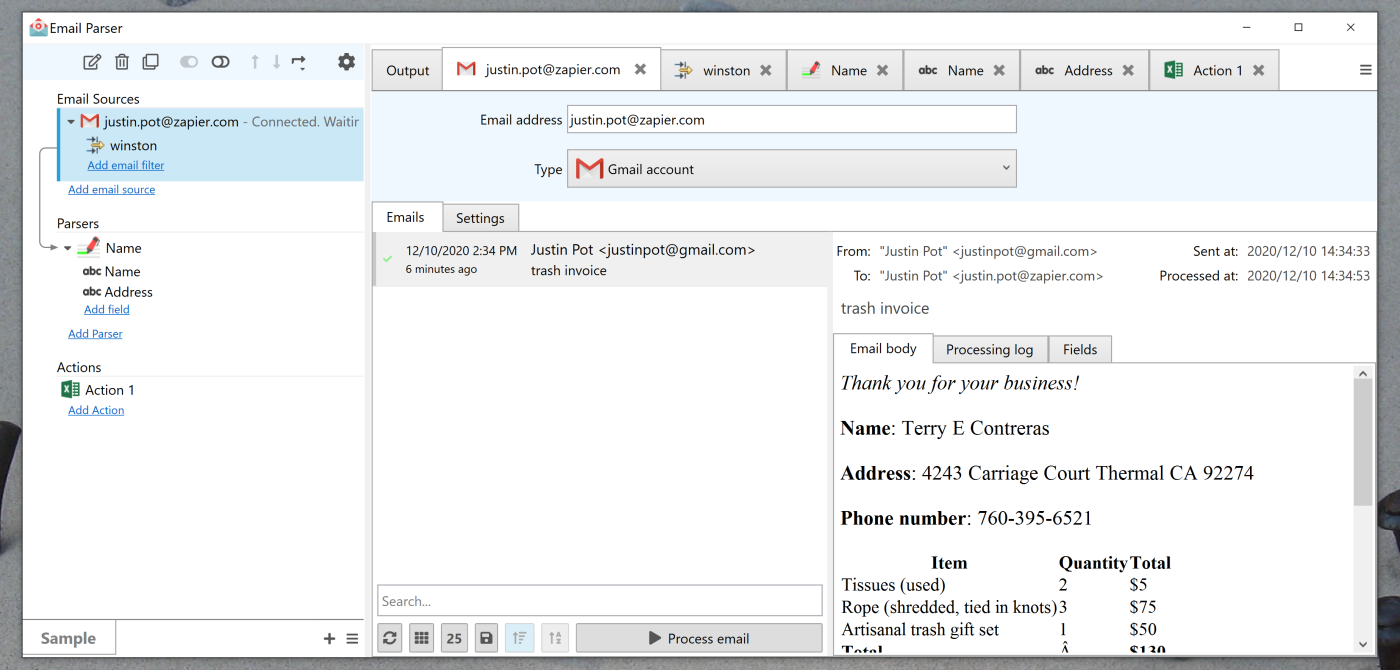The height and width of the screenshot is (670, 1400).
Task: Click the Add email filter link
Action: tap(126, 166)
